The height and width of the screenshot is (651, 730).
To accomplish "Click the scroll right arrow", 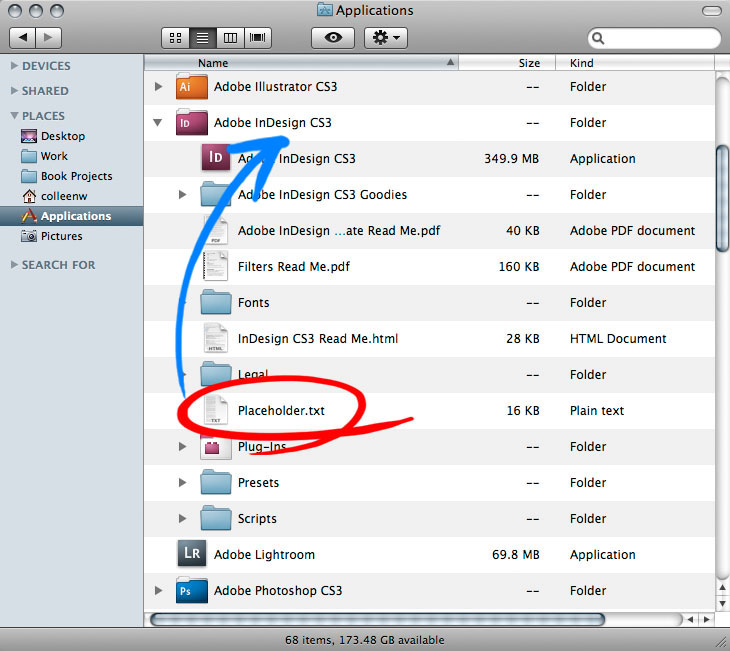I will 707,619.
